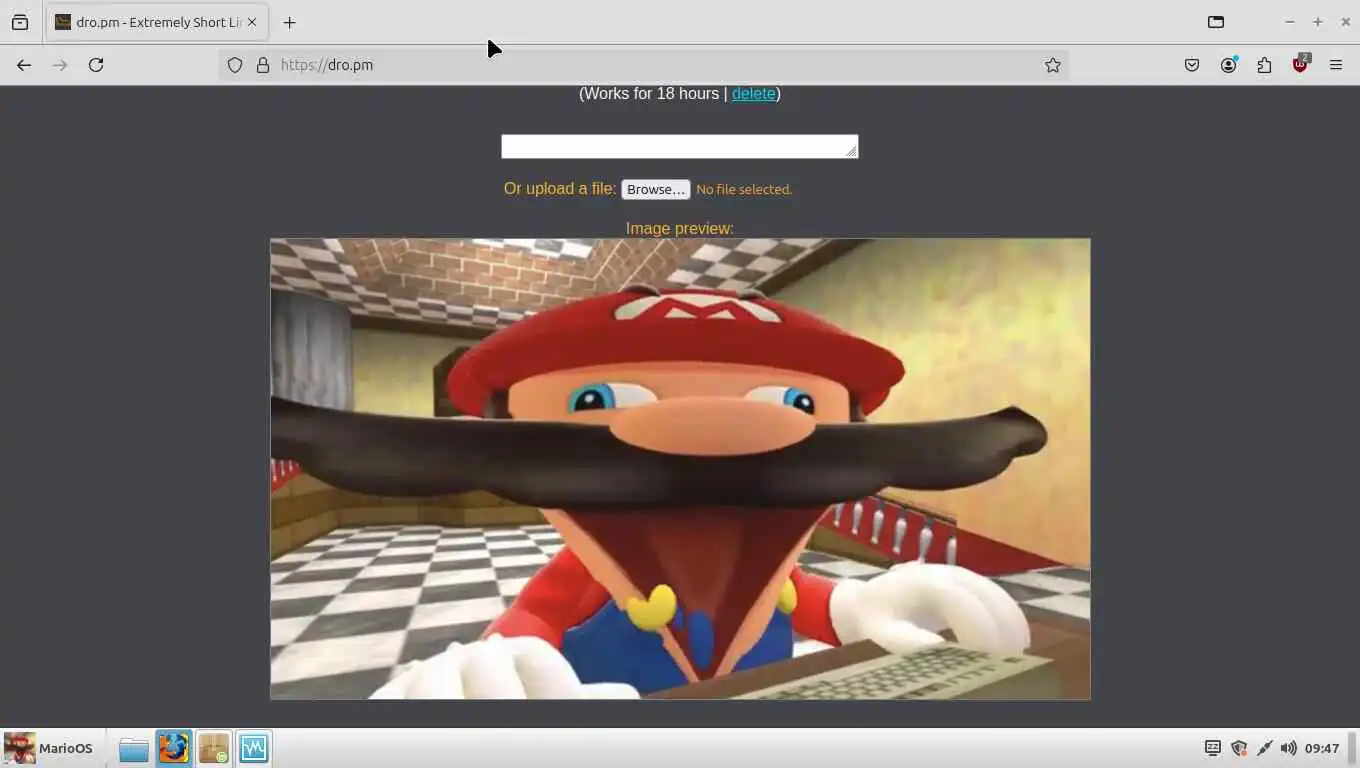Open the tab list view button
The width and height of the screenshot is (1360, 768).
pyautogui.click(x=20, y=22)
